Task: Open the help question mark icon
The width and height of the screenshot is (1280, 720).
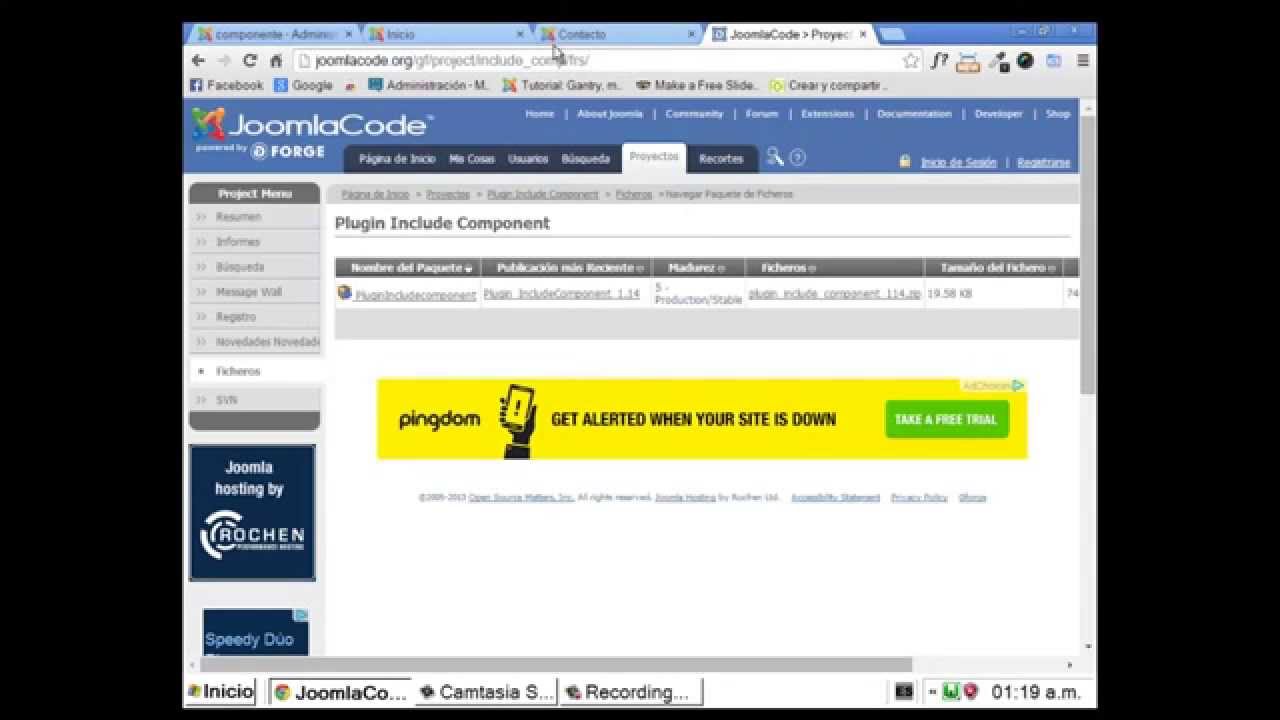Action: [x=797, y=158]
